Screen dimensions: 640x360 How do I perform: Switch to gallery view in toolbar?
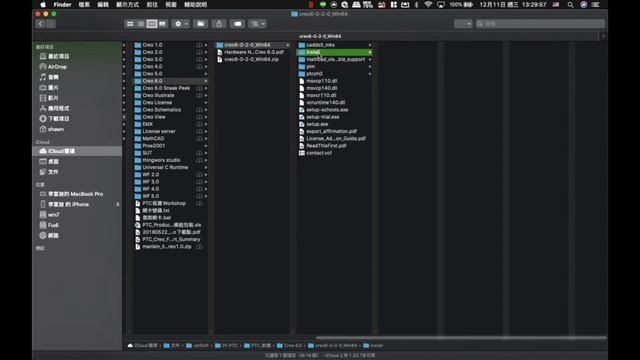162,24
